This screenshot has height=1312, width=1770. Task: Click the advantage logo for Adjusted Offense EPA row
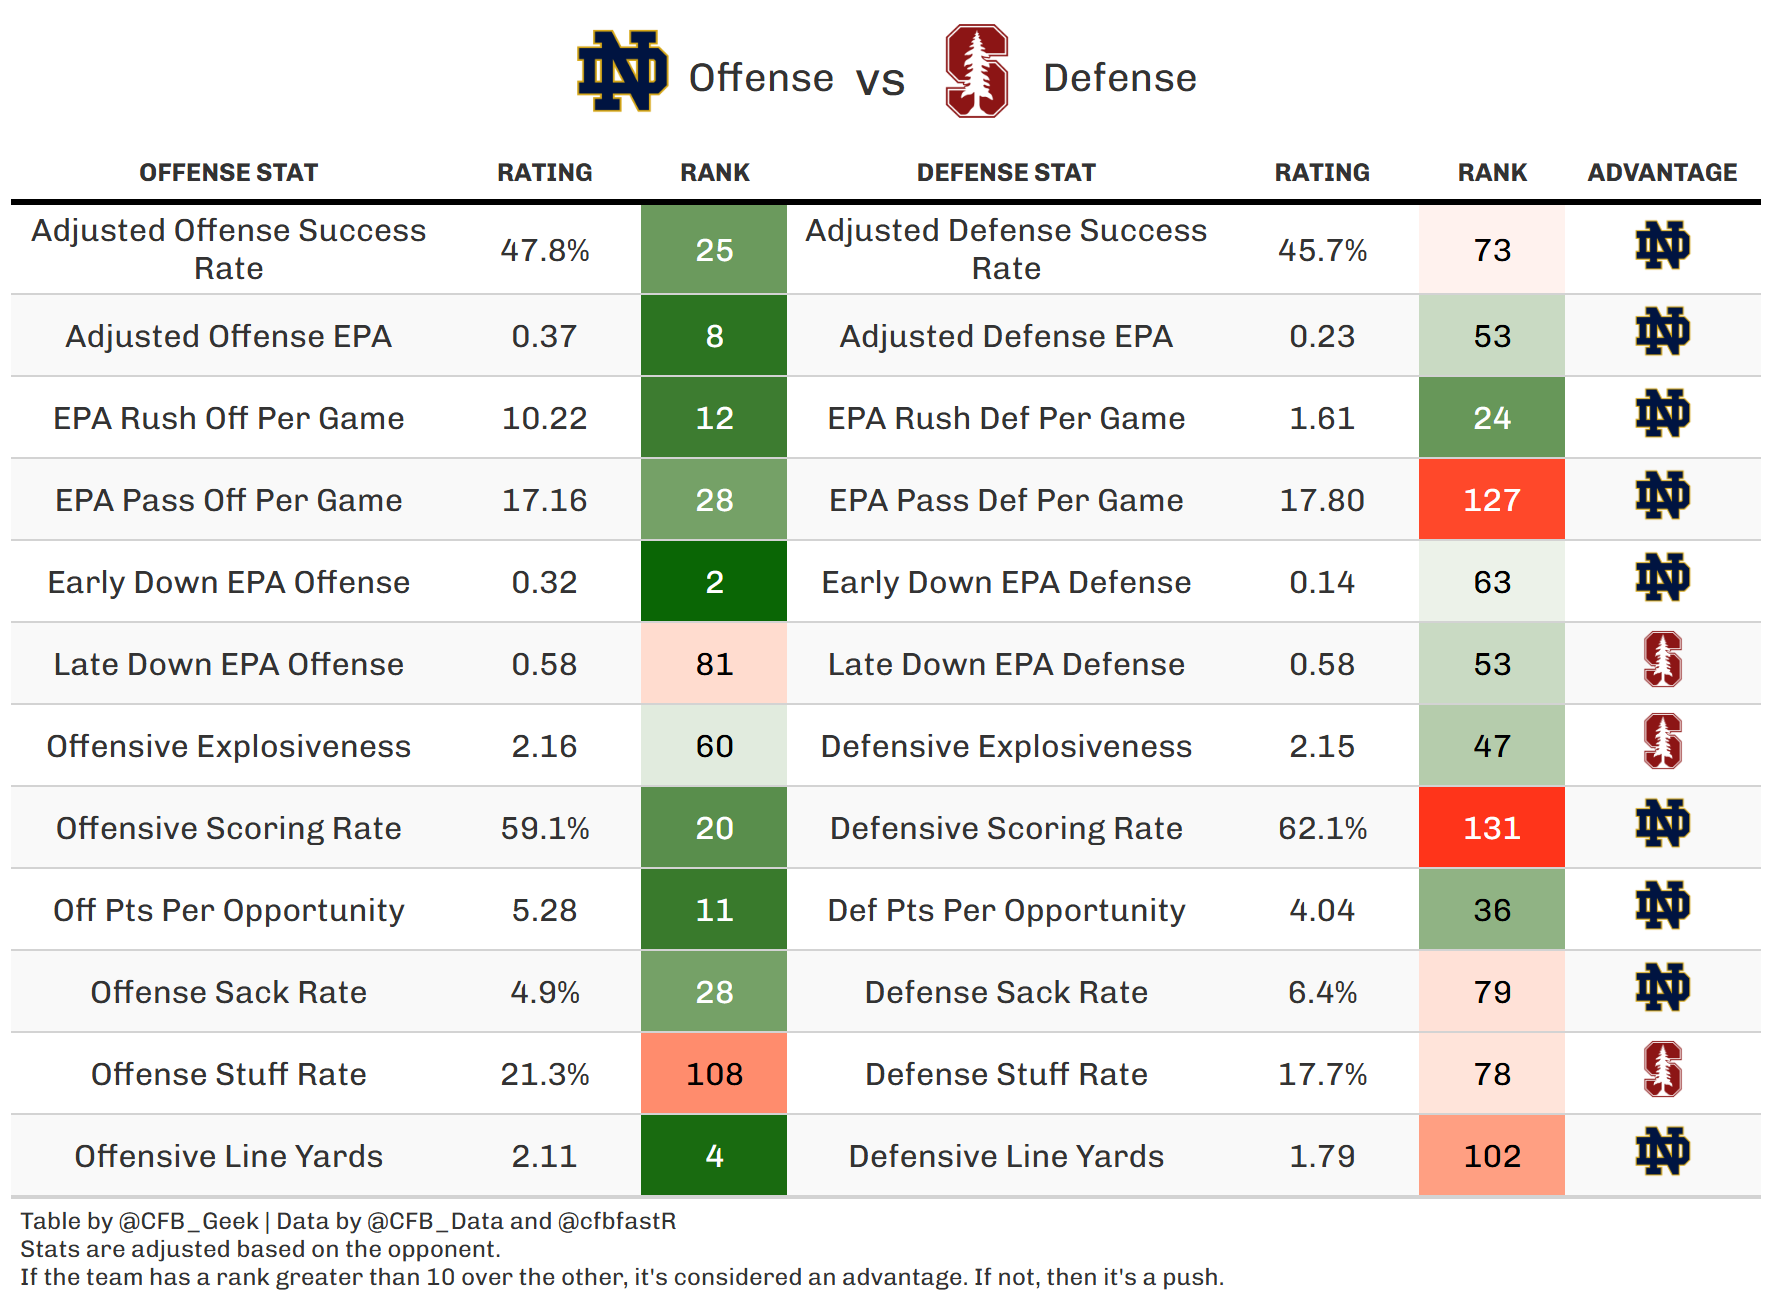(1662, 332)
